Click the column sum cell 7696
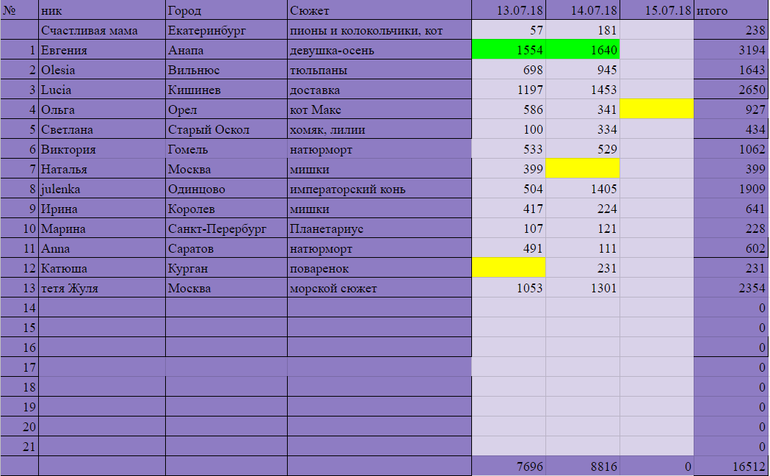The height and width of the screenshot is (476, 770). coord(508,466)
